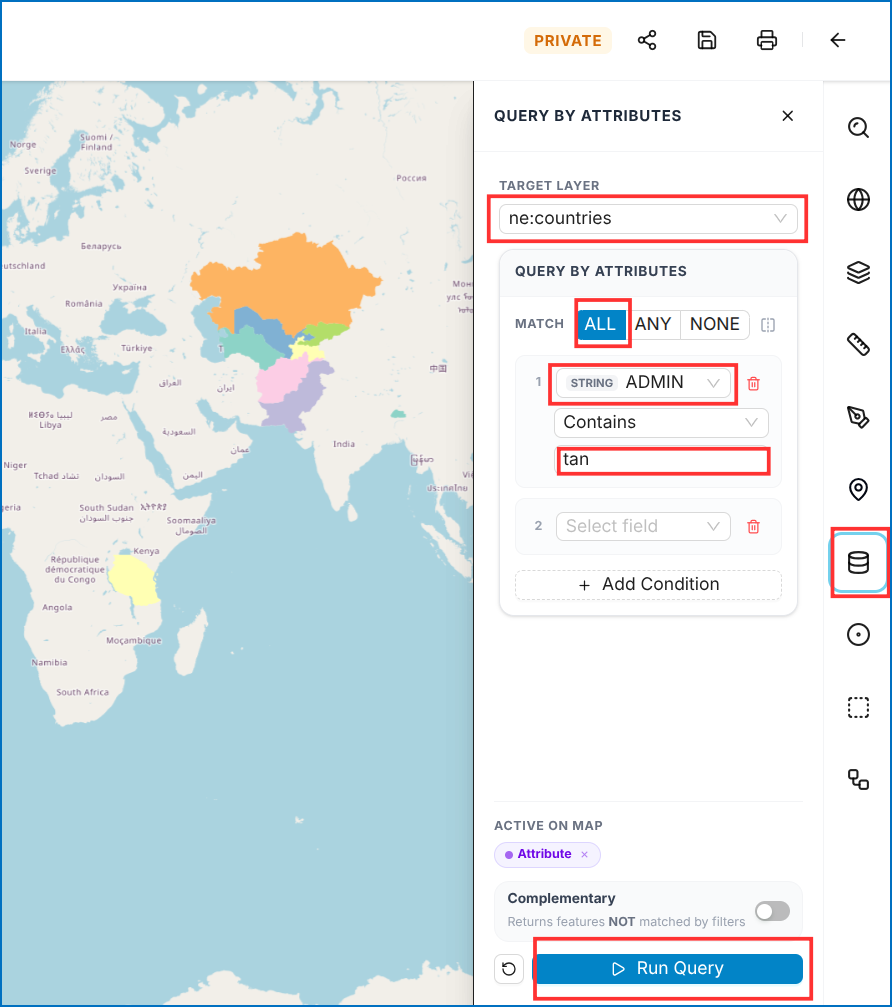Screen dimensions: 892x1007
Task: Click the print icon
Action: tap(767, 40)
